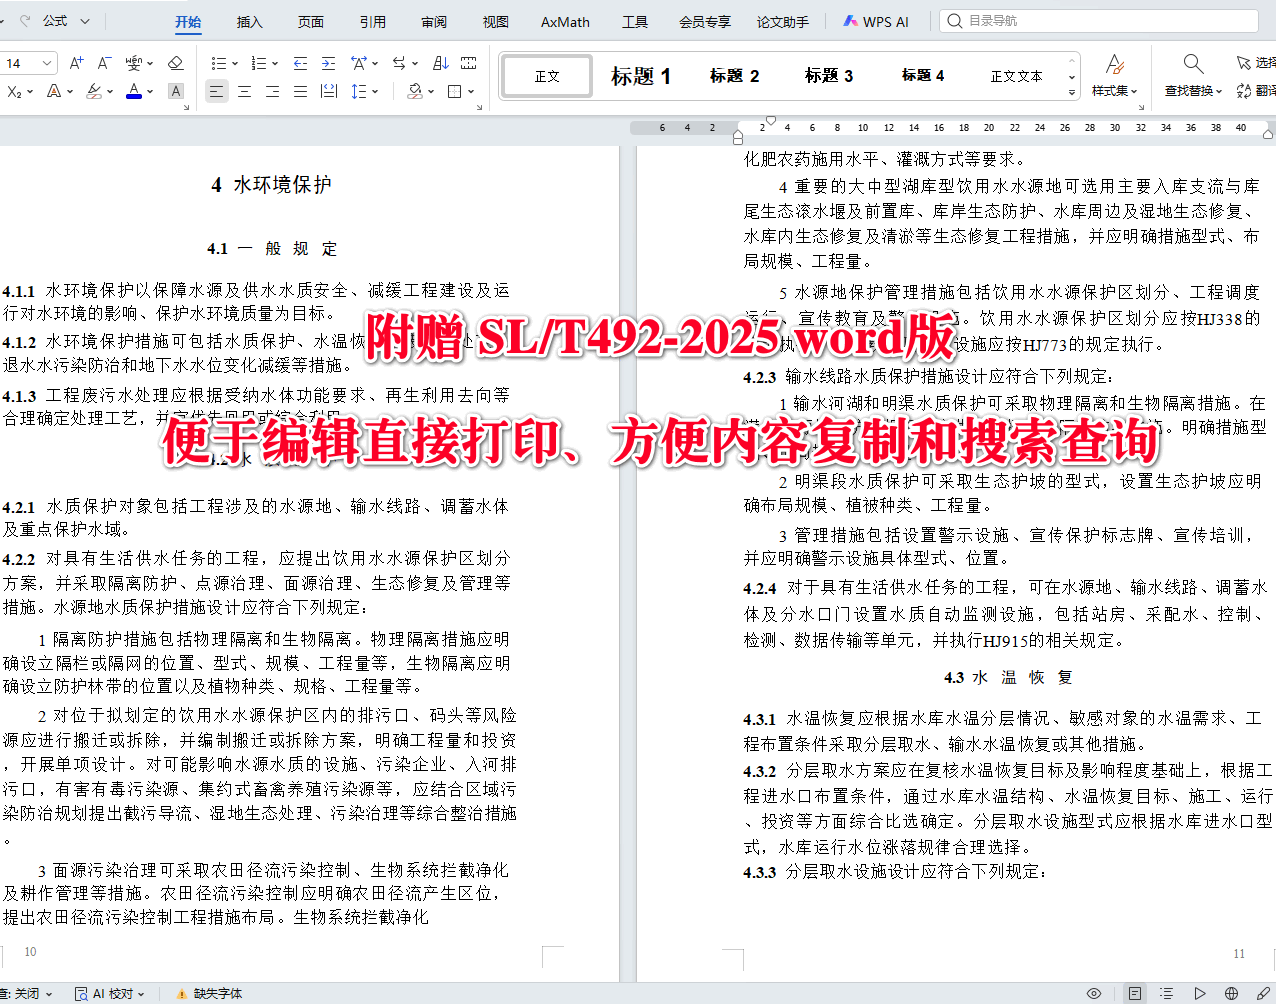Apply the 标题 1 heading style
The width and height of the screenshot is (1276, 1004).
640,75
